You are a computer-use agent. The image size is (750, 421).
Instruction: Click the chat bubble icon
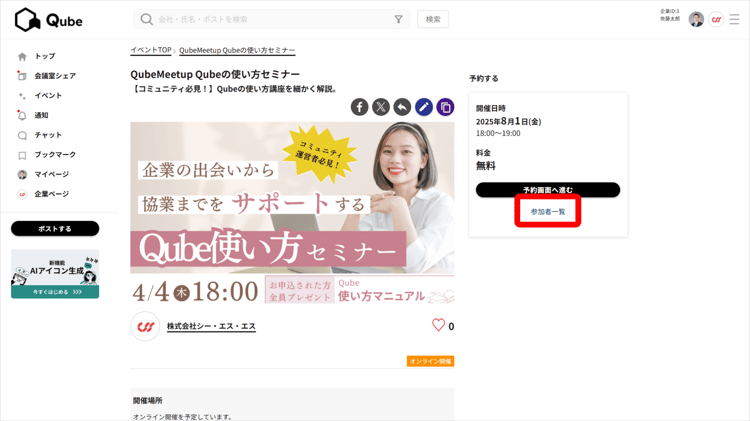coord(22,135)
